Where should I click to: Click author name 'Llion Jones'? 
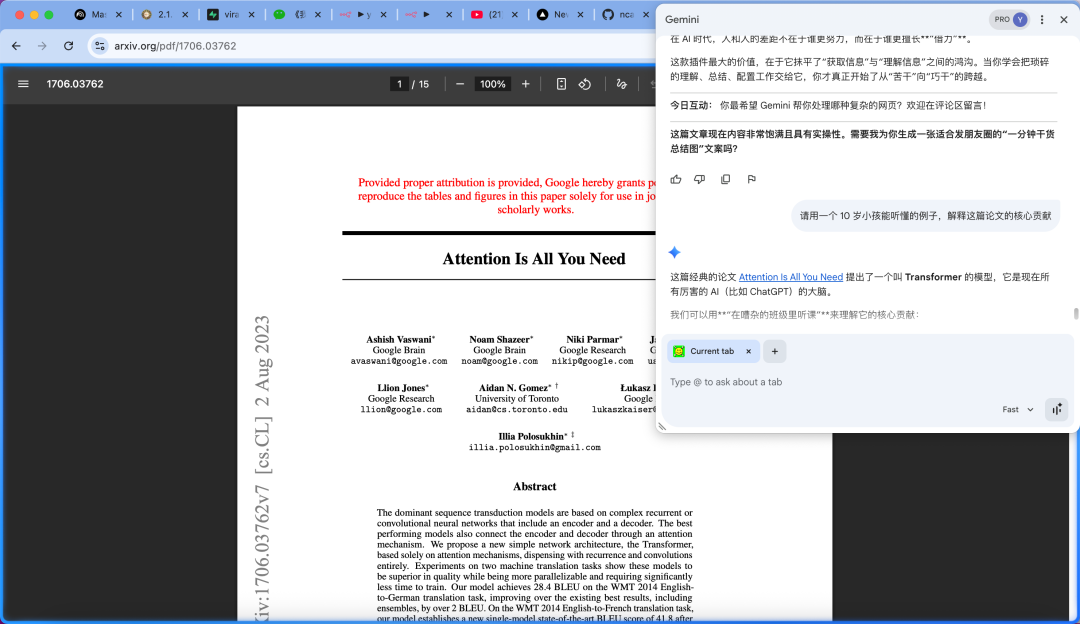(402, 388)
